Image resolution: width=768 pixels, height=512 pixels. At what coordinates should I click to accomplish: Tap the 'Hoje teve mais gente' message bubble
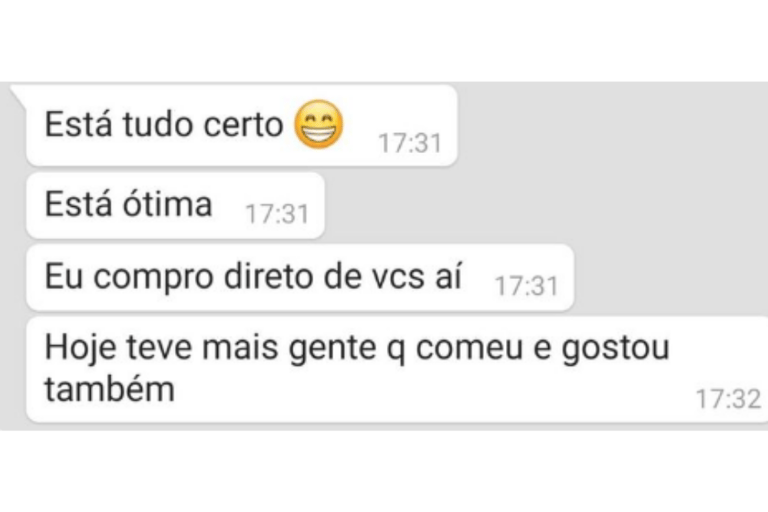pos(397,369)
